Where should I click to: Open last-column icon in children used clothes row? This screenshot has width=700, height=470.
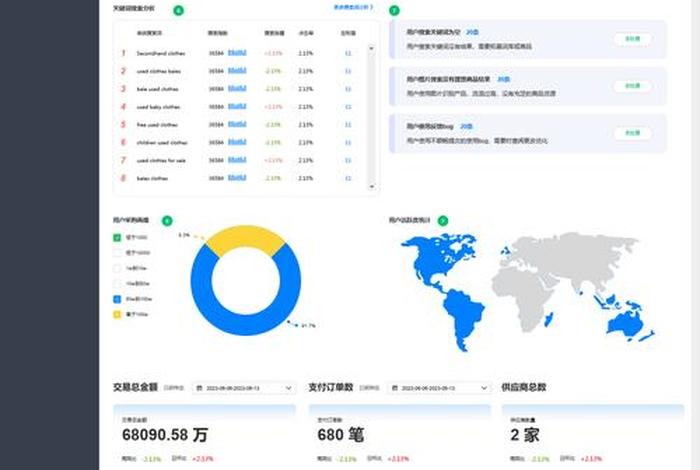(x=348, y=142)
